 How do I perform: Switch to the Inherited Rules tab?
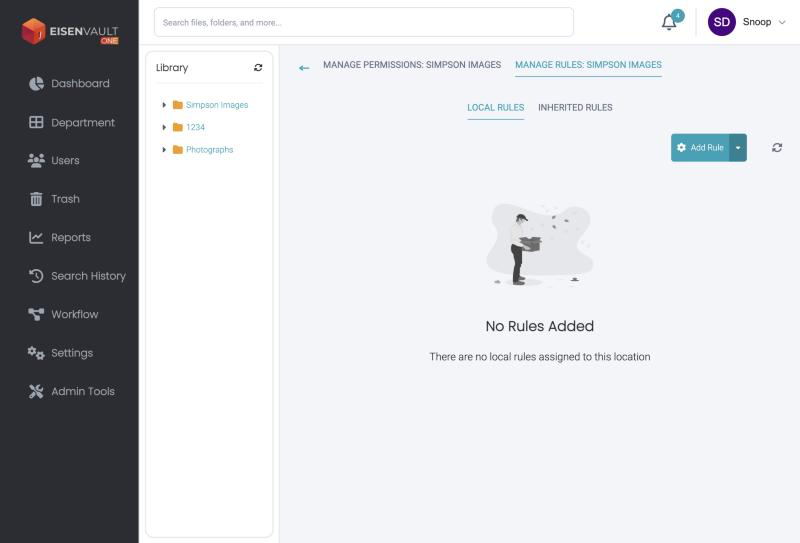(x=575, y=108)
